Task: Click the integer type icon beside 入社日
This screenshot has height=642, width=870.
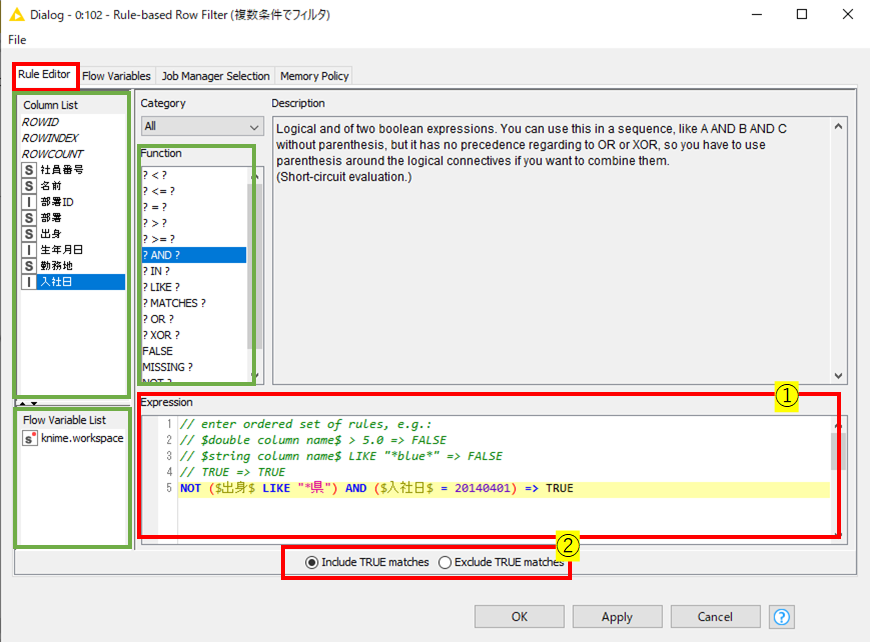Action: tap(29, 282)
